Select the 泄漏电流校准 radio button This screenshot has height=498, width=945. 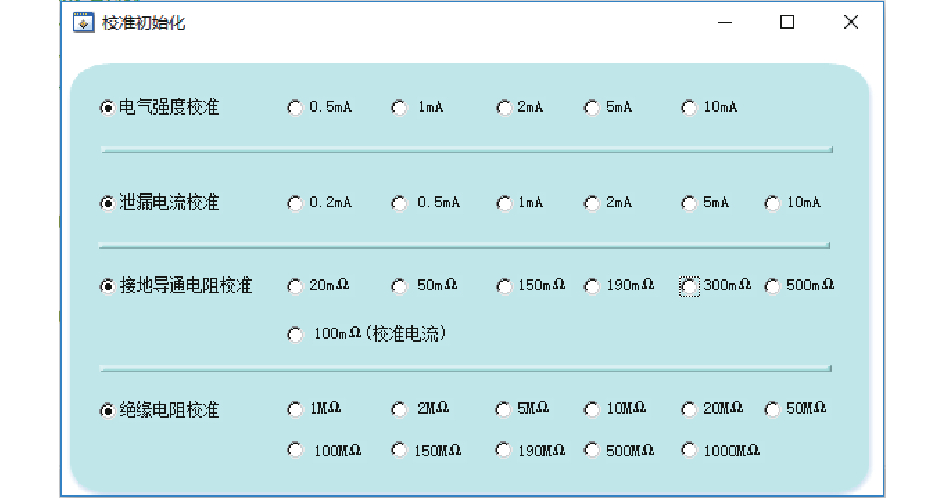107,203
